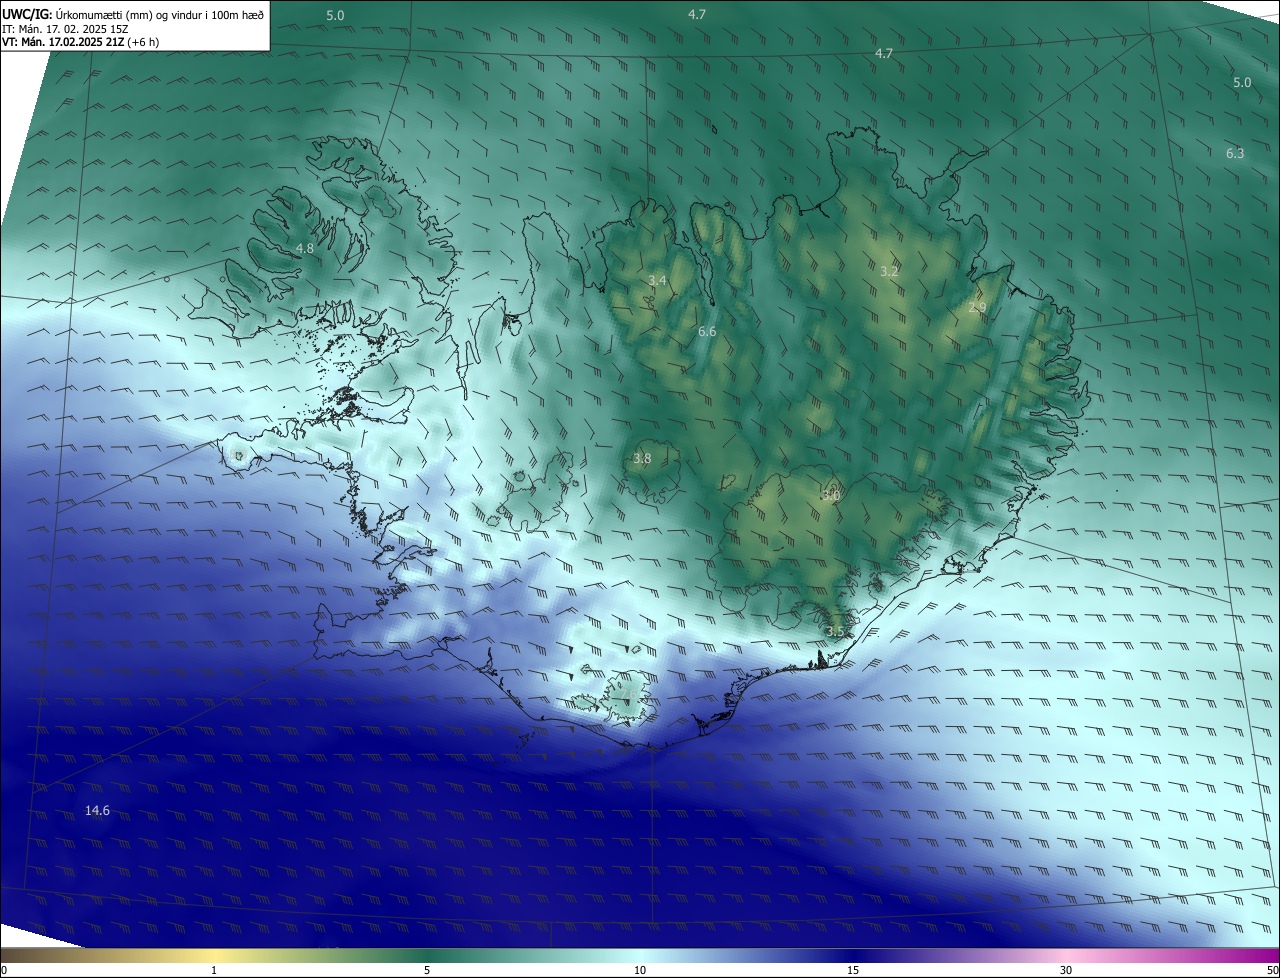
Task: Click the 5.0 value just above the 6.3 label
Action: pos(1242,82)
